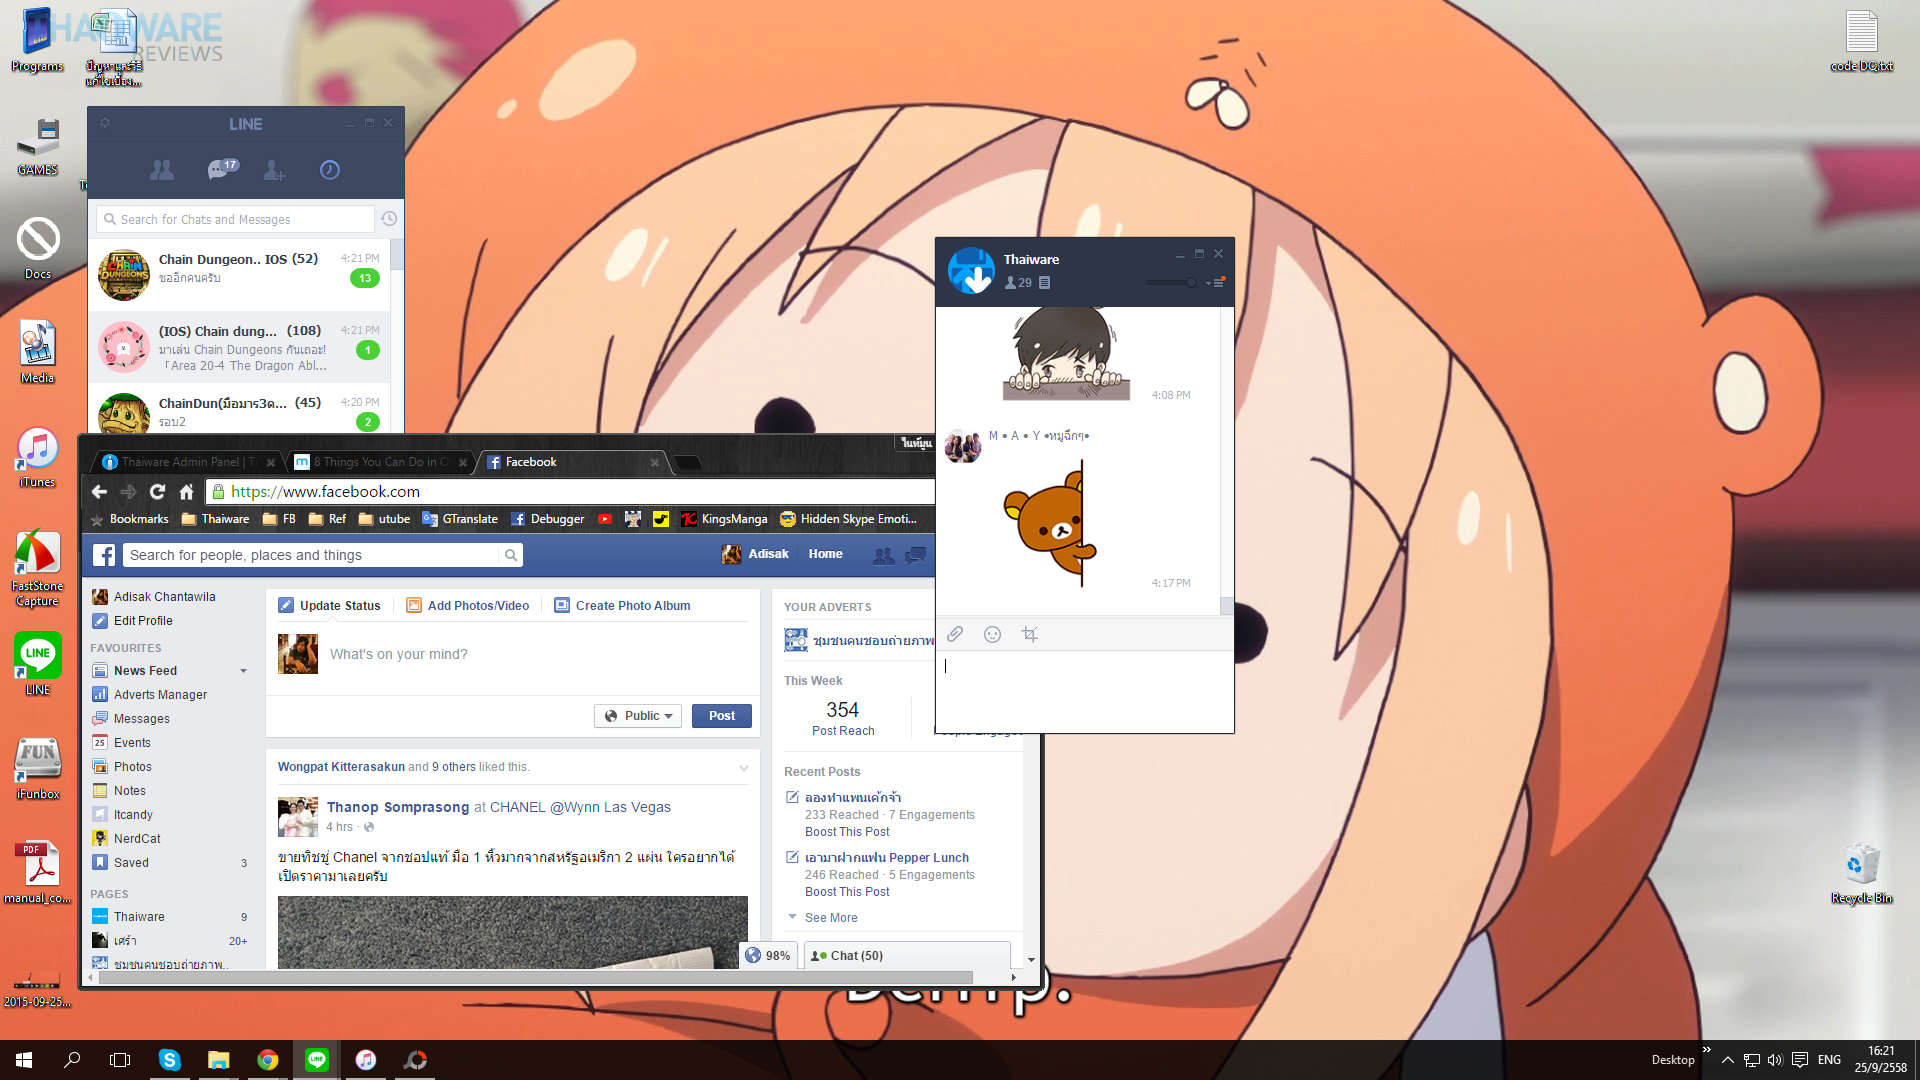This screenshot has width=1920, height=1080.
Task: Open the Adverts Manager link
Action: [x=160, y=695]
